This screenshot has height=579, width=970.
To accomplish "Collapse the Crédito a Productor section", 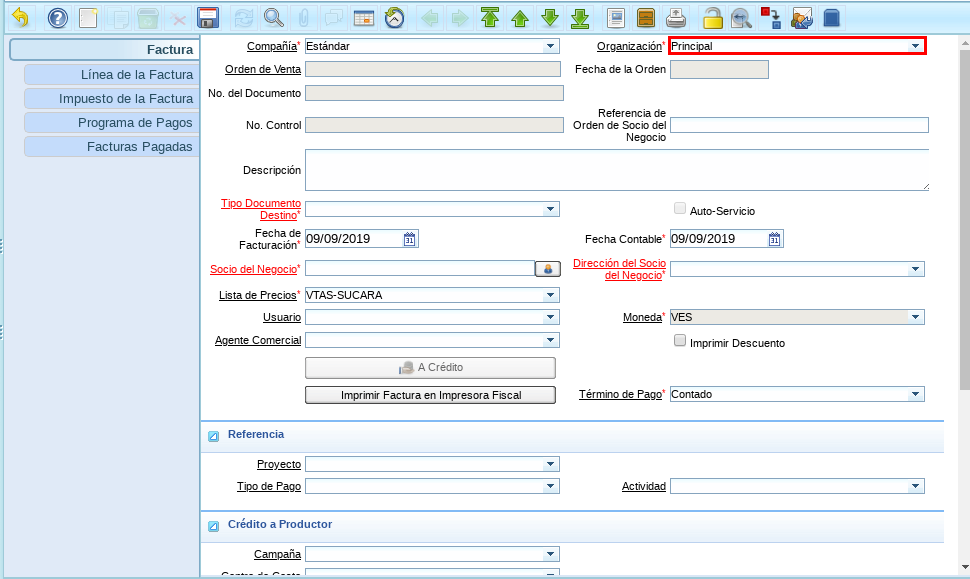I will pyautogui.click(x=213, y=526).
